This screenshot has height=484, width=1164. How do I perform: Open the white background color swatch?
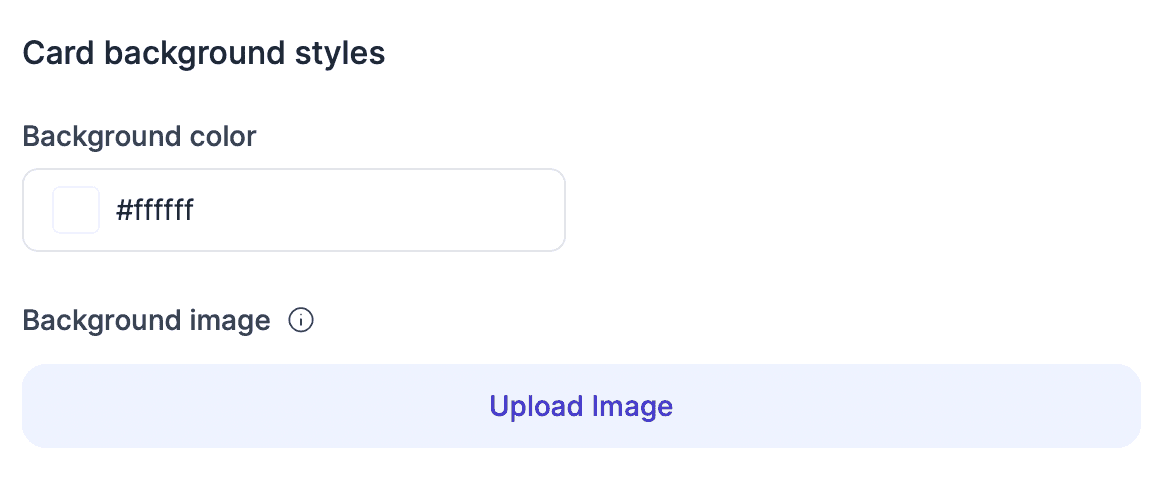pyautogui.click(x=76, y=210)
